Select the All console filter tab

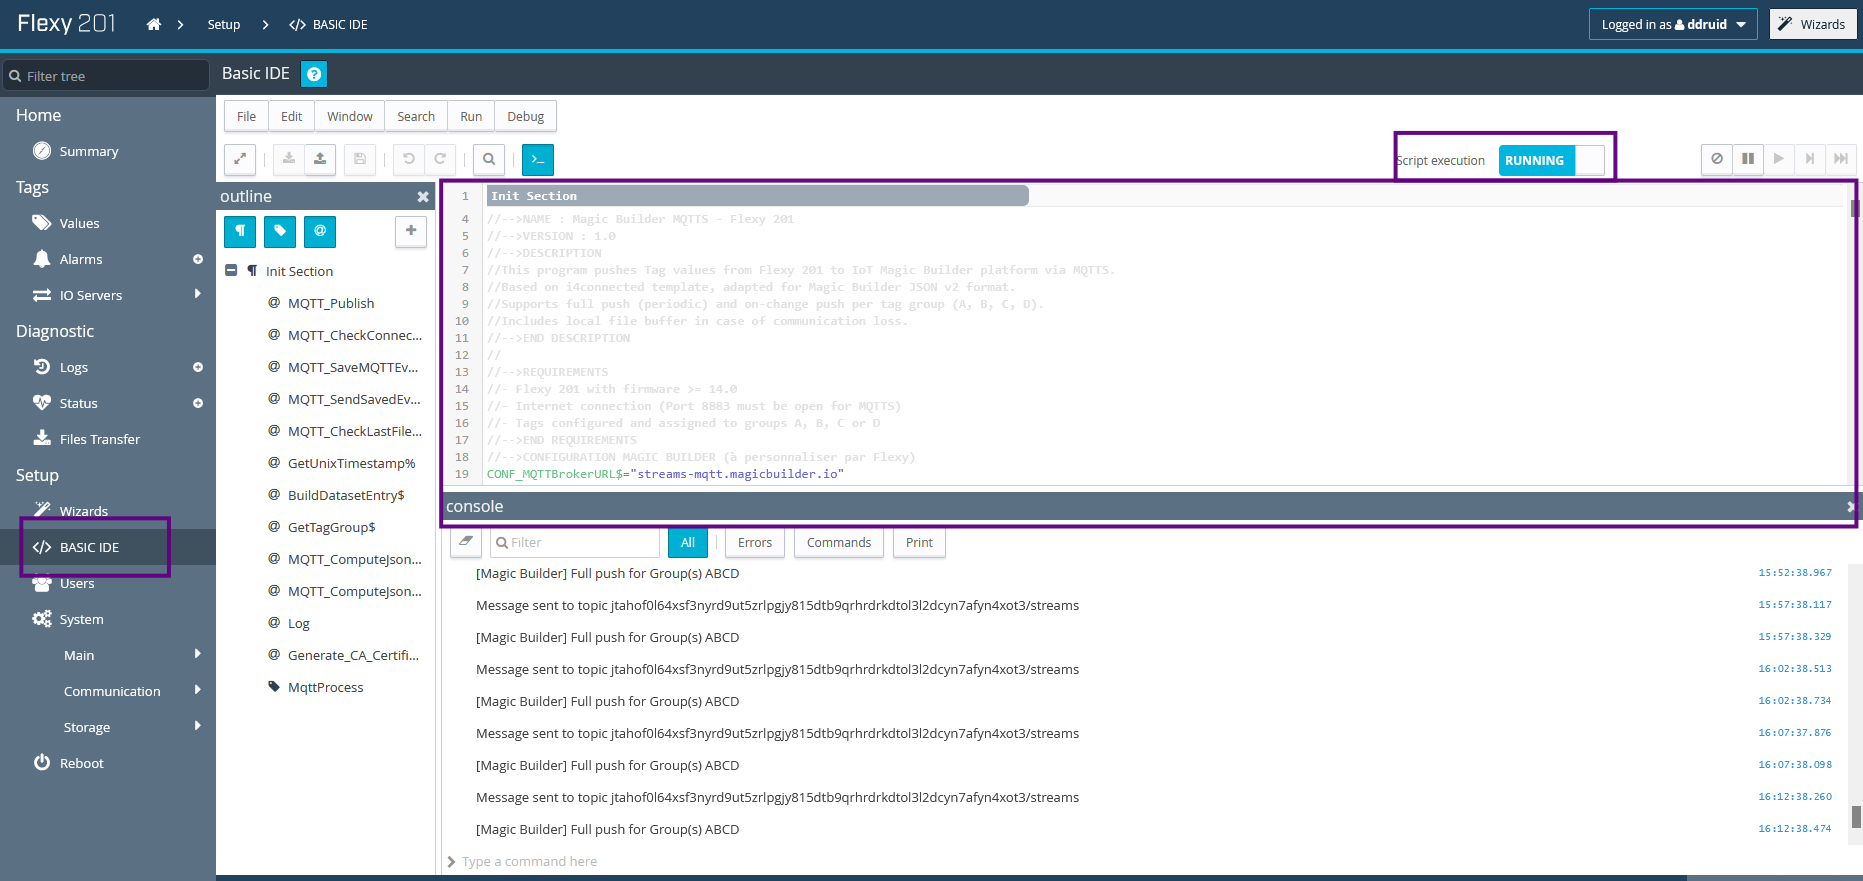coord(688,542)
